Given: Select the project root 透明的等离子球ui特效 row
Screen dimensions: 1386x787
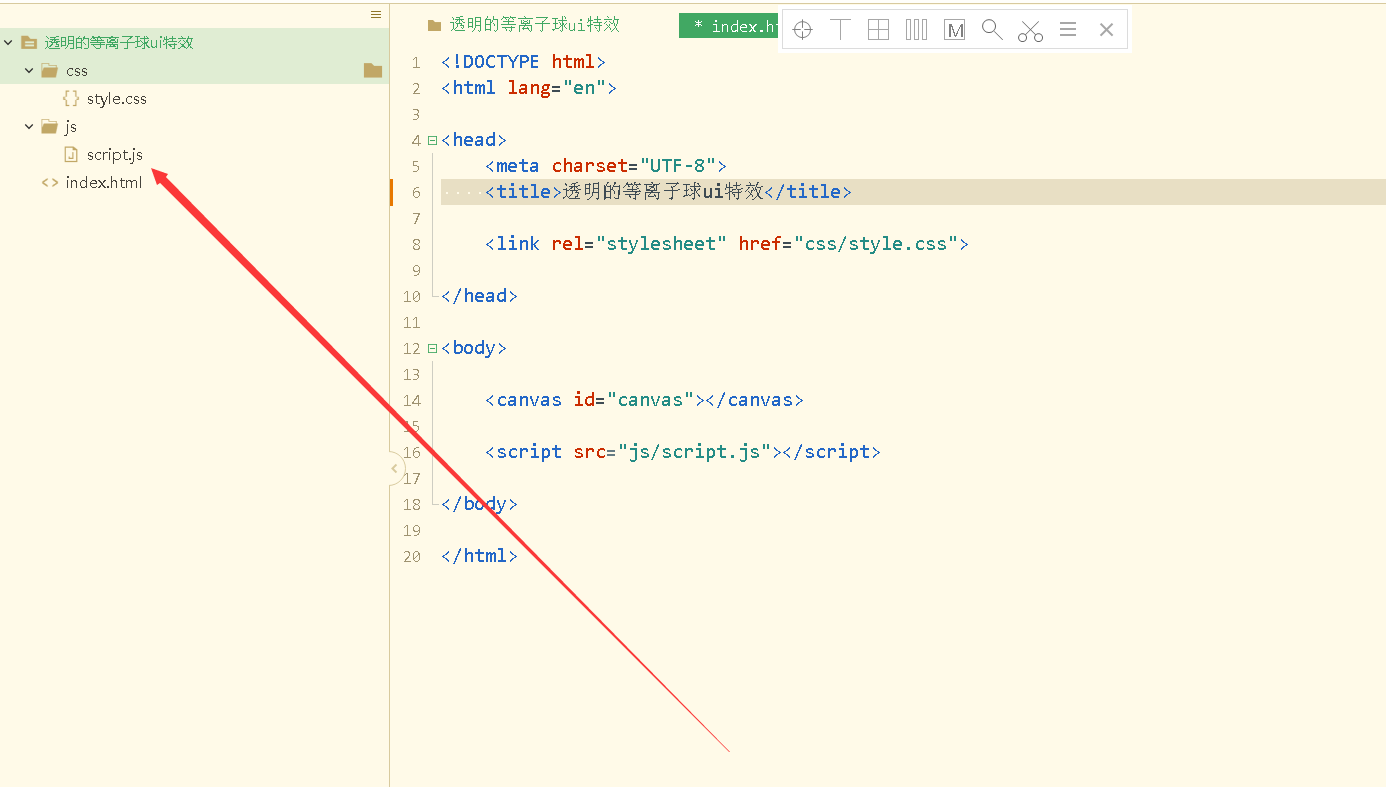Looking at the screenshot, I should point(194,43).
